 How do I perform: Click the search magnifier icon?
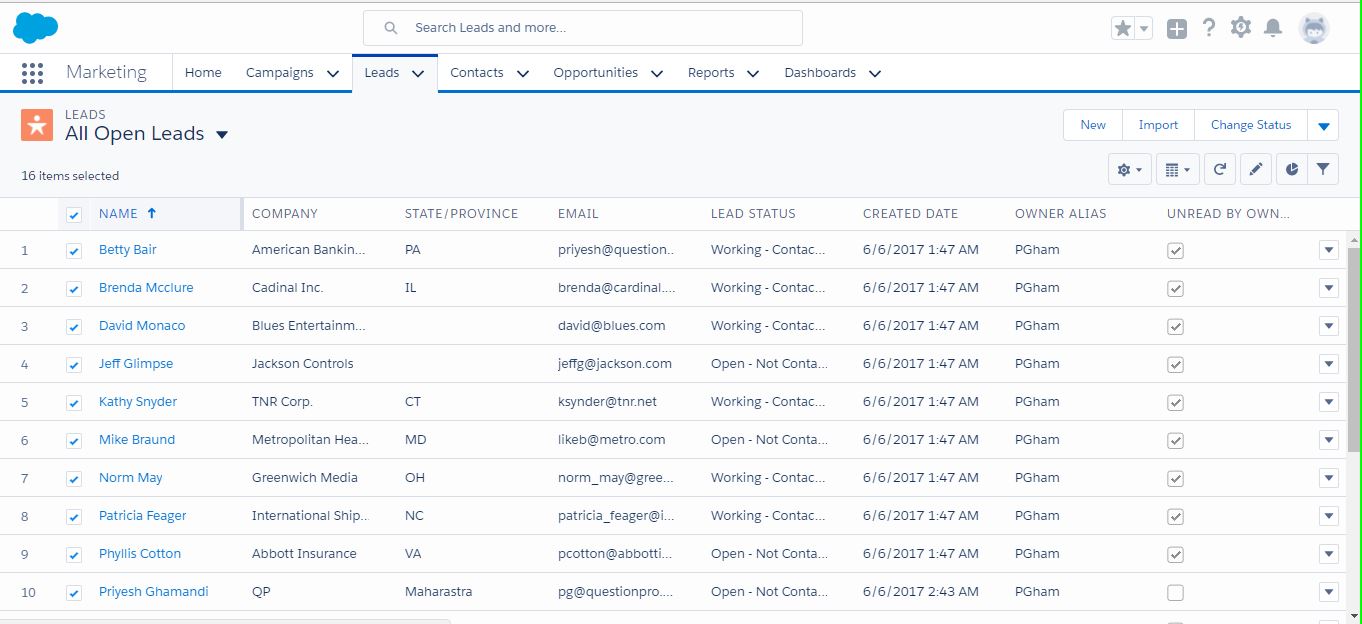[391, 28]
